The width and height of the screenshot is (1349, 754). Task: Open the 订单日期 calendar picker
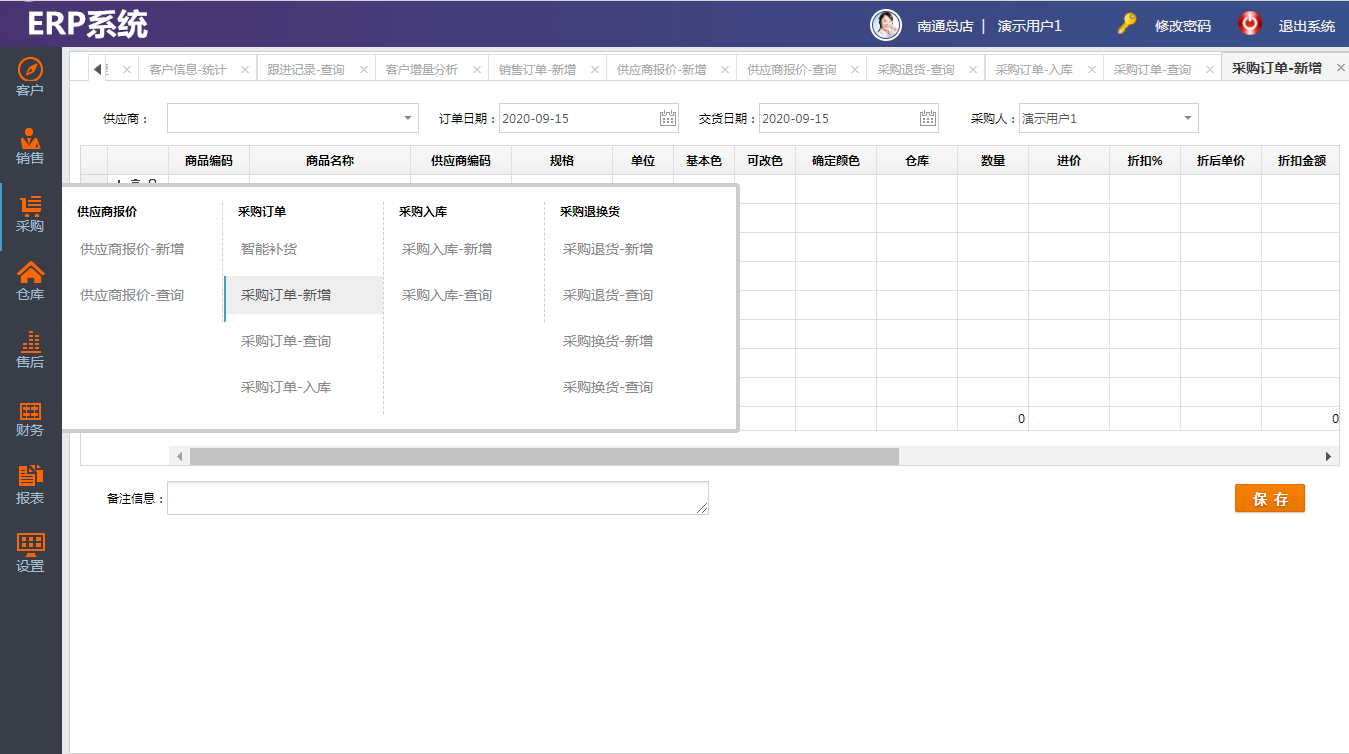tap(668, 119)
